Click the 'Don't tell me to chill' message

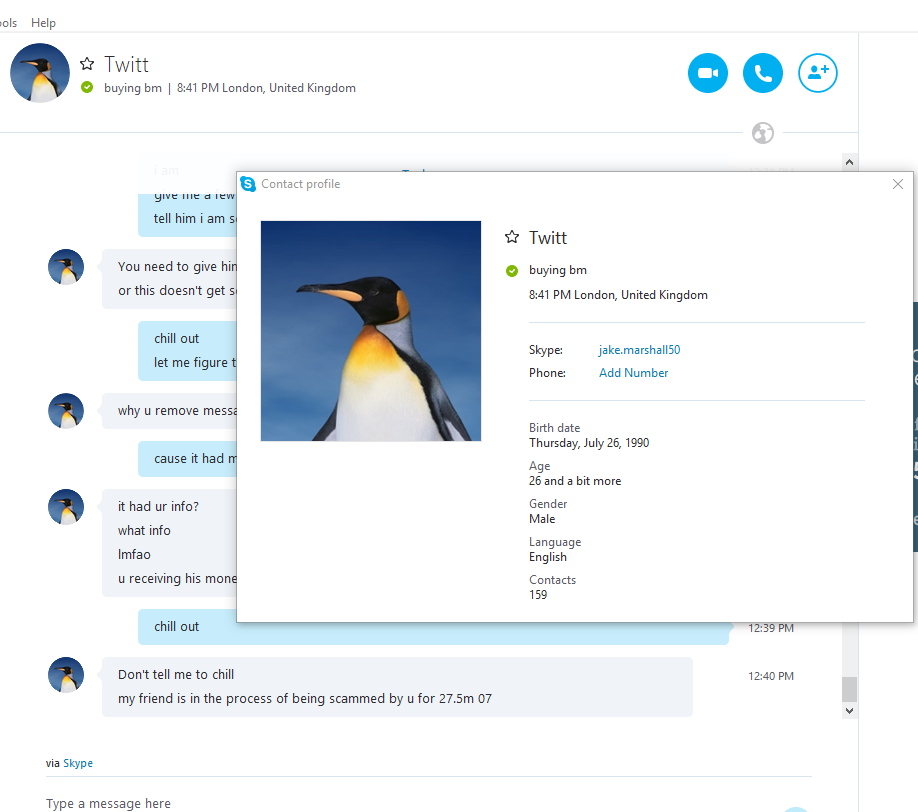click(176, 674)
